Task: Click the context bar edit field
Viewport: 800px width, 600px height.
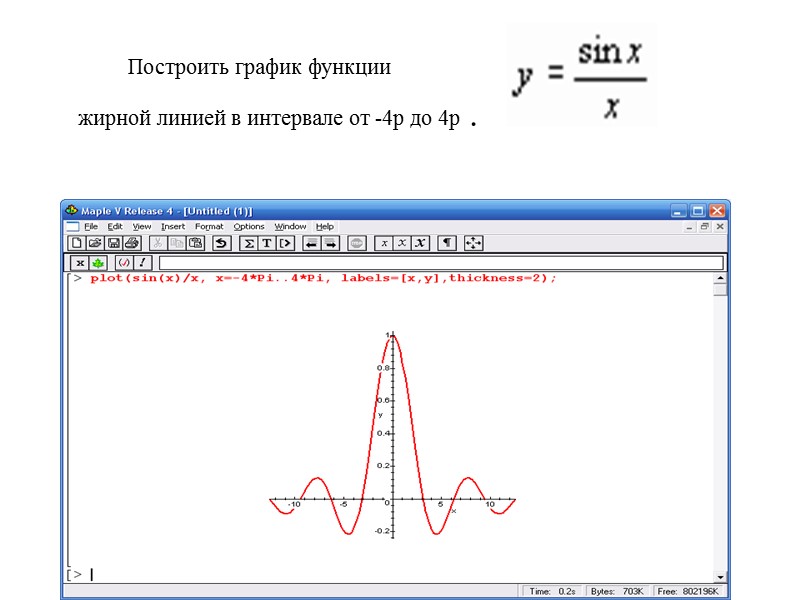Action: (441, 263)
